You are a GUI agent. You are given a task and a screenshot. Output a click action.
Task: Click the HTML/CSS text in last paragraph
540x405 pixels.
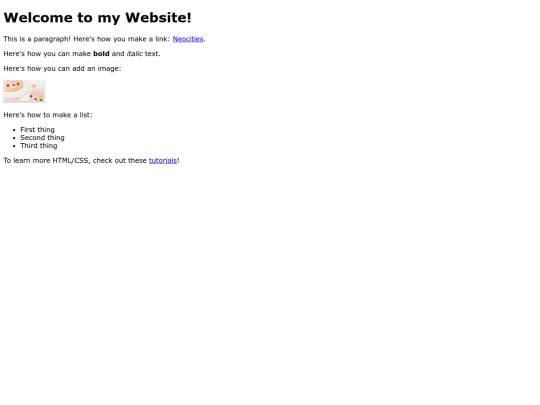tap(71, 160)
